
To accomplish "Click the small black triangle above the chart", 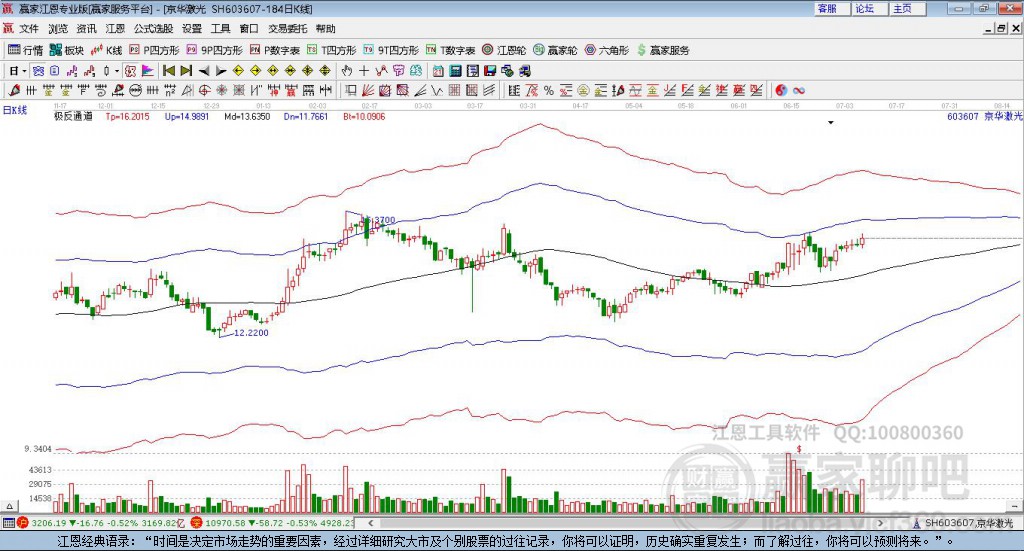I will click(831, 123).
